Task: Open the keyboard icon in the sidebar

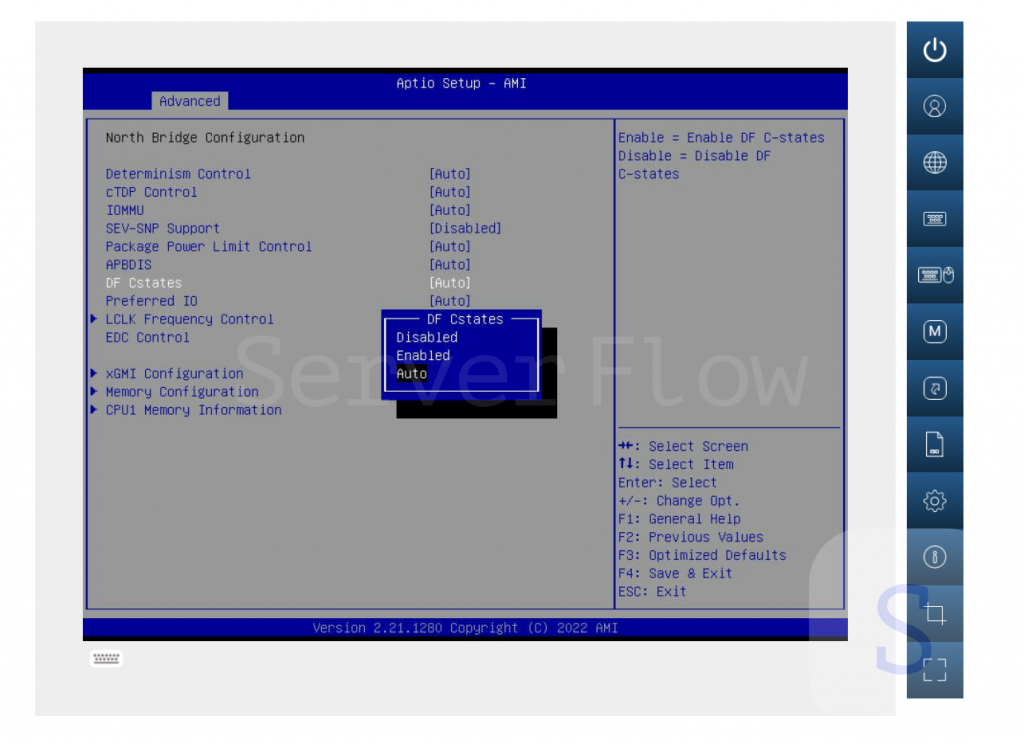Action: click(x=934, y=219)
